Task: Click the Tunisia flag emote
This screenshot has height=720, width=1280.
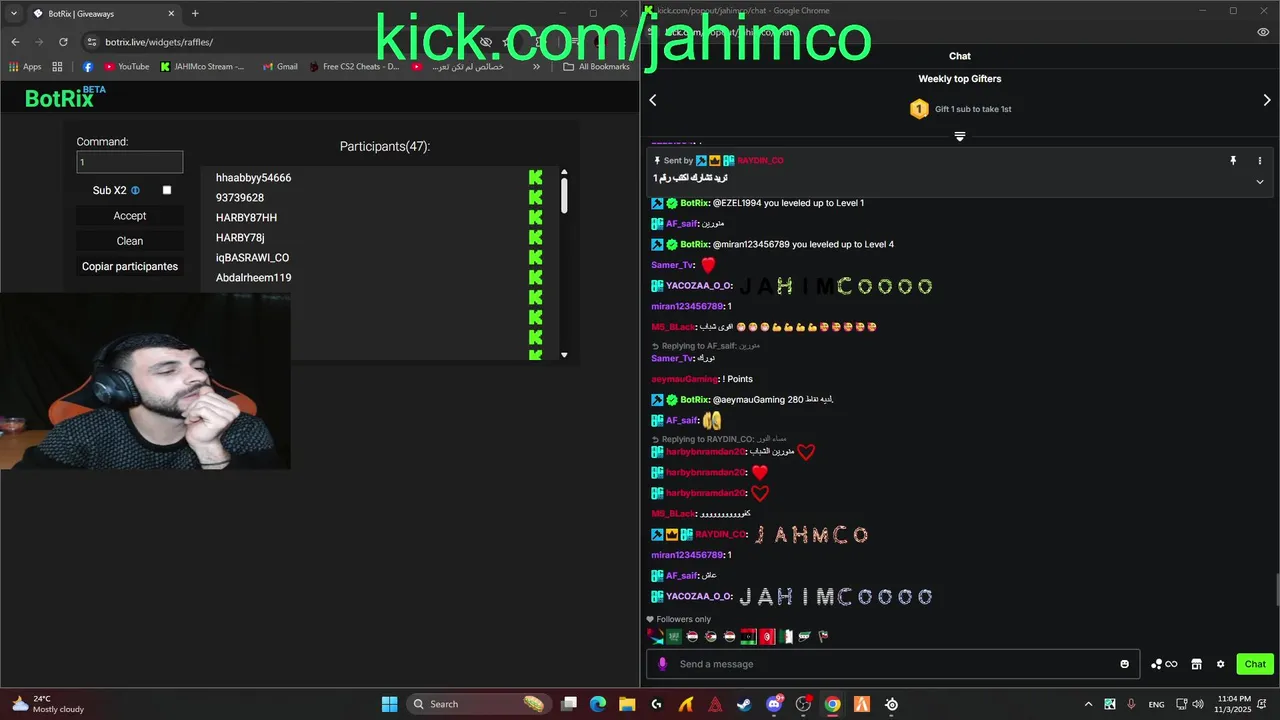Action: [x=766, y=636]
